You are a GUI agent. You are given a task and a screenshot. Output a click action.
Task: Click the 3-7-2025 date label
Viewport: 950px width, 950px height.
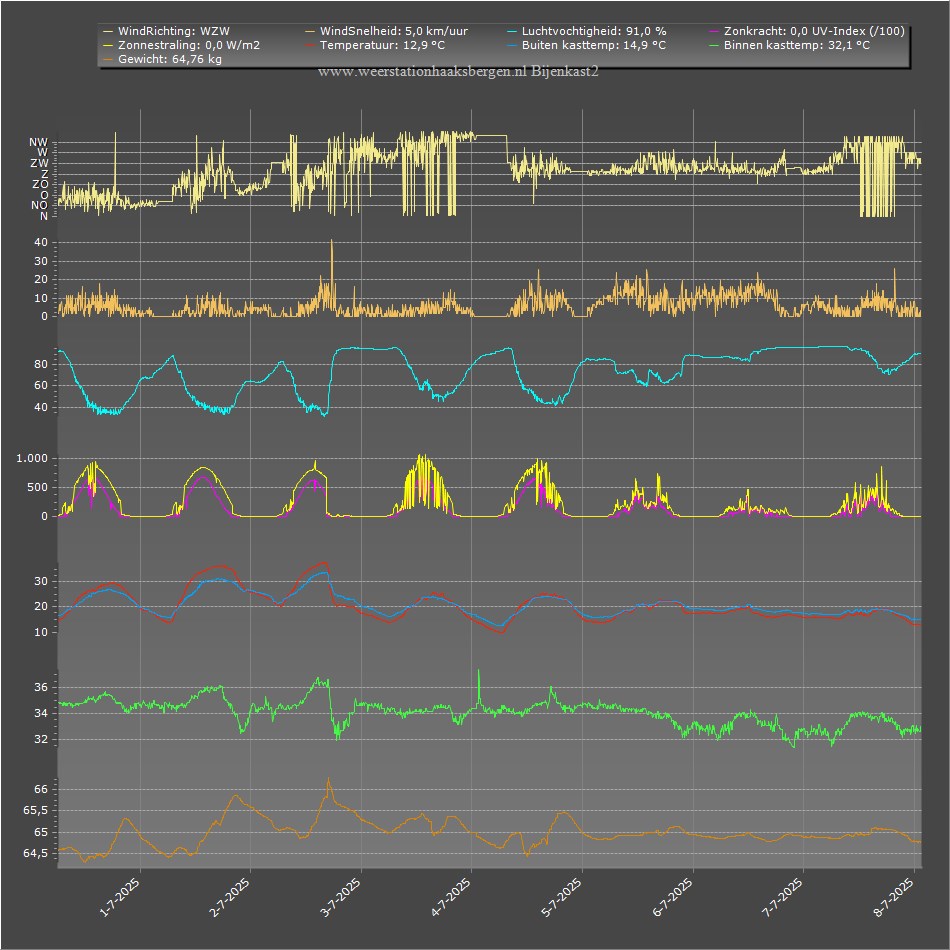point(340,897)
